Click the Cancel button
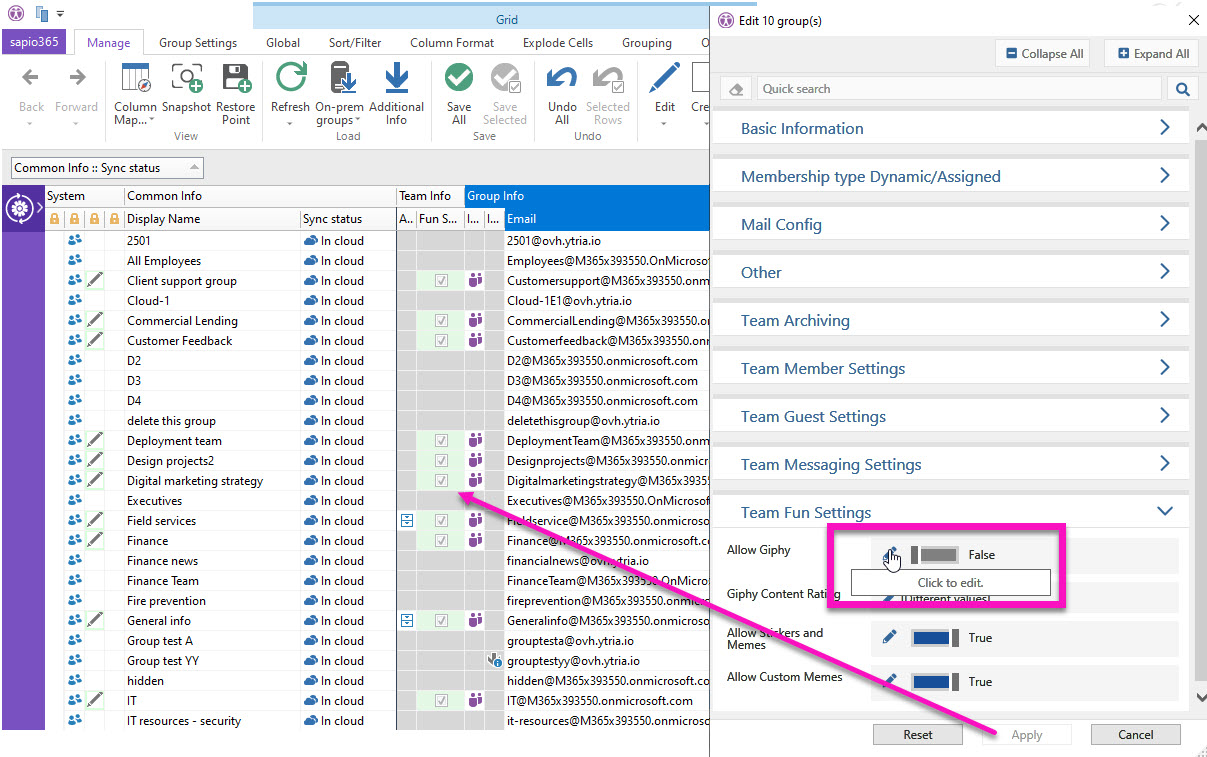This screenshot has width=1207, height=757. pos(1135,734)
